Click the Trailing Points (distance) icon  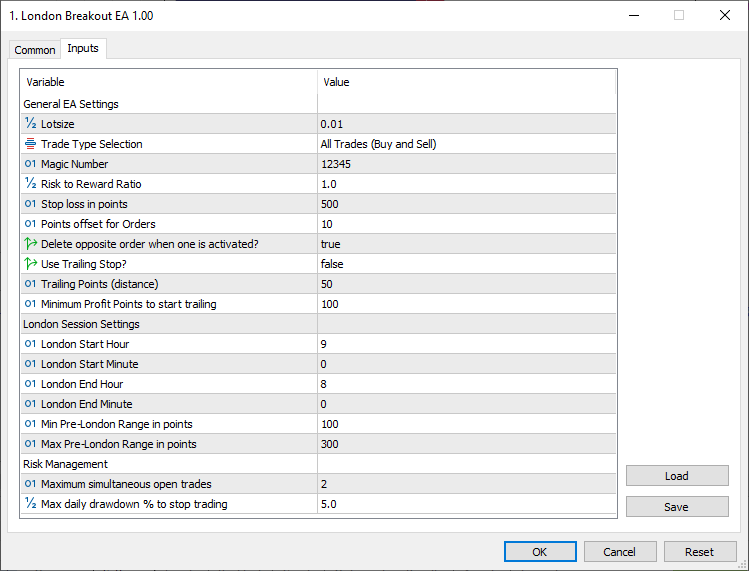point(31,284)
